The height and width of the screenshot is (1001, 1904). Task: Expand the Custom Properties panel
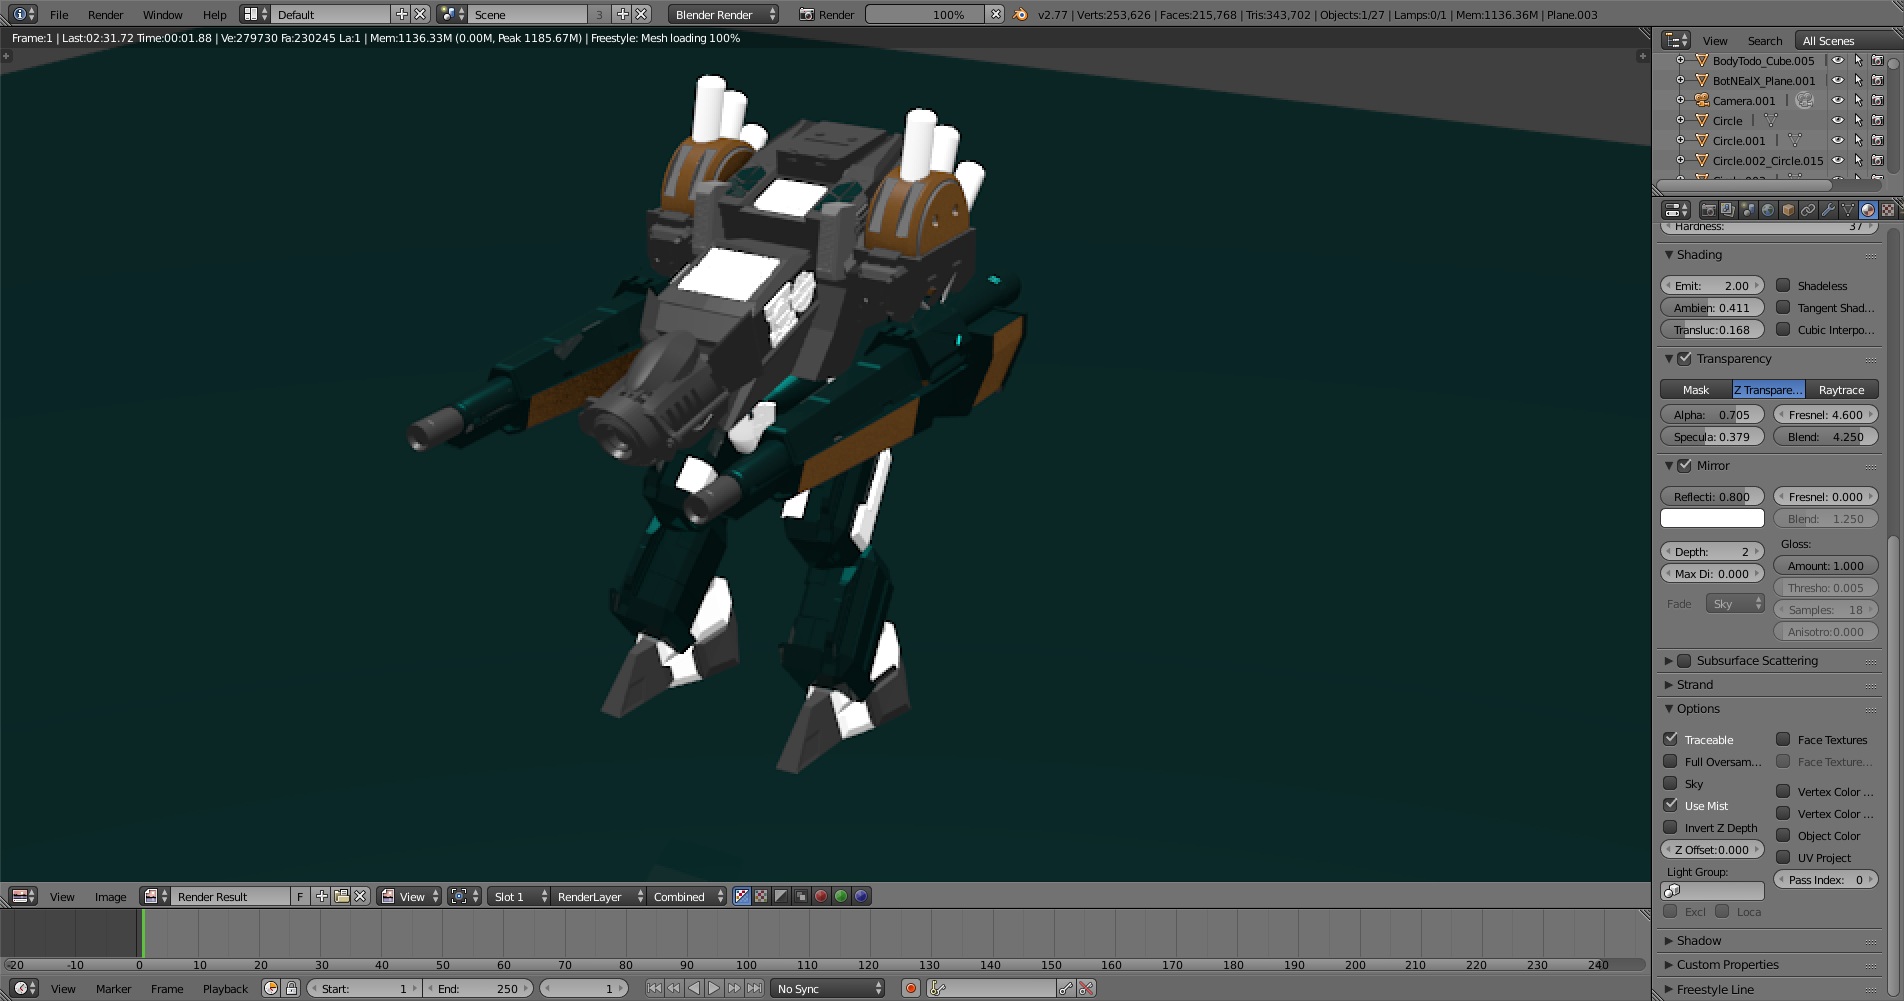coord(1727,964)
